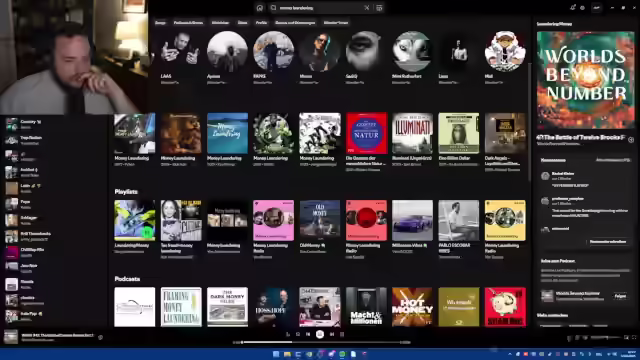This screenshot has height=360, width=640.
Task: Clear the search text with the X icon
Action: click(x=367, y=8)
